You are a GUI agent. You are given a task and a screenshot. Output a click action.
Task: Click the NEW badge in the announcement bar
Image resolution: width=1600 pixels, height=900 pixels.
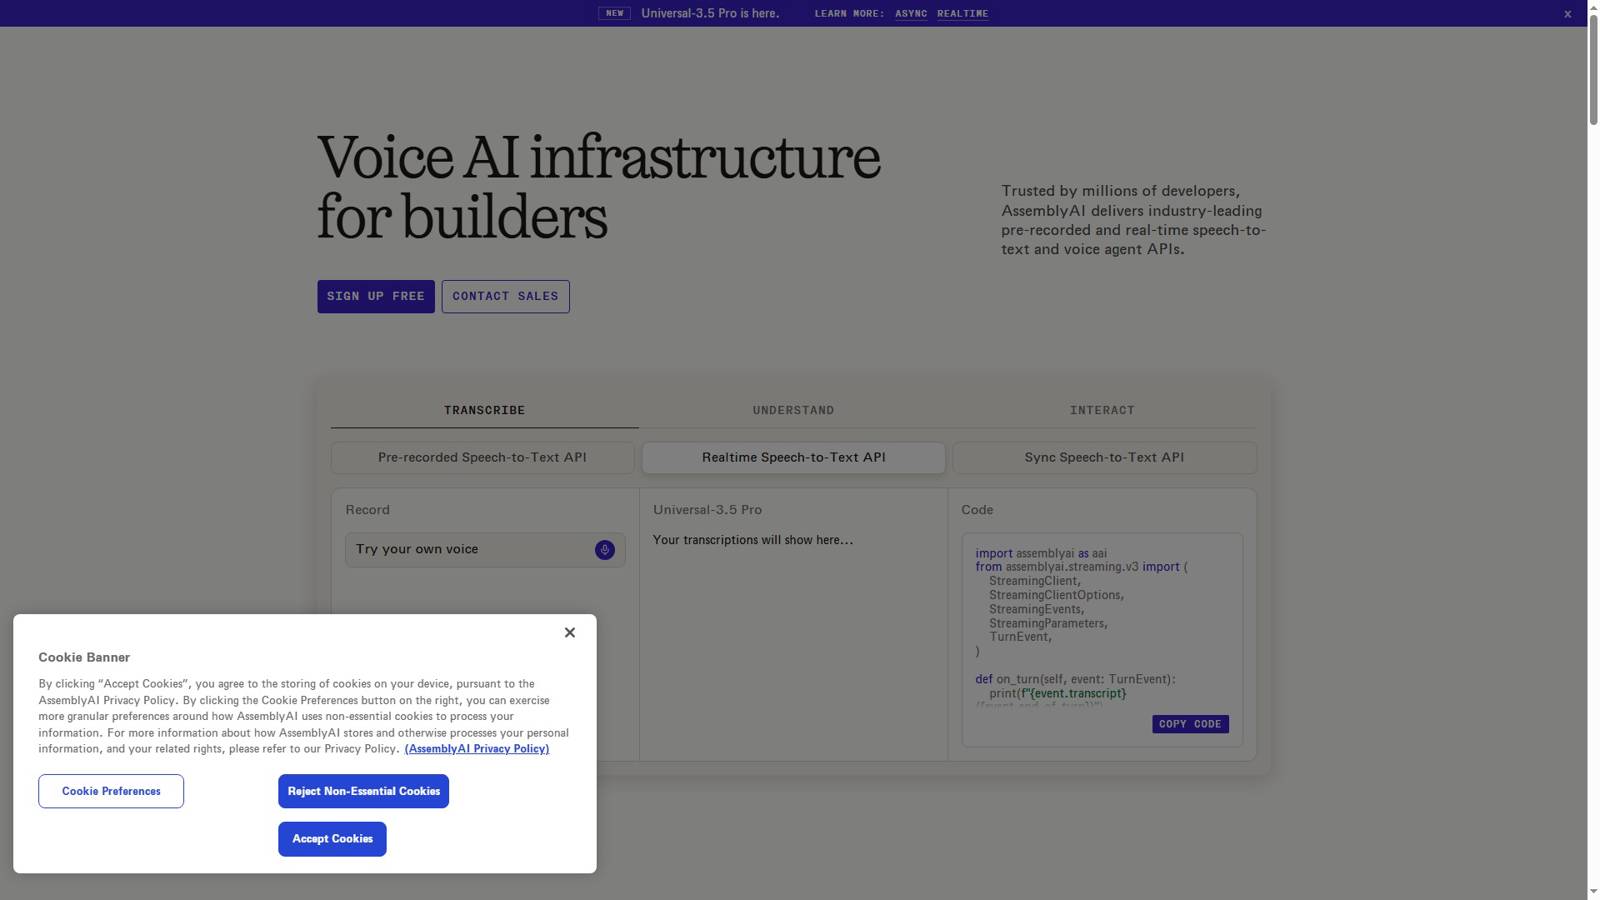[615, 14]
